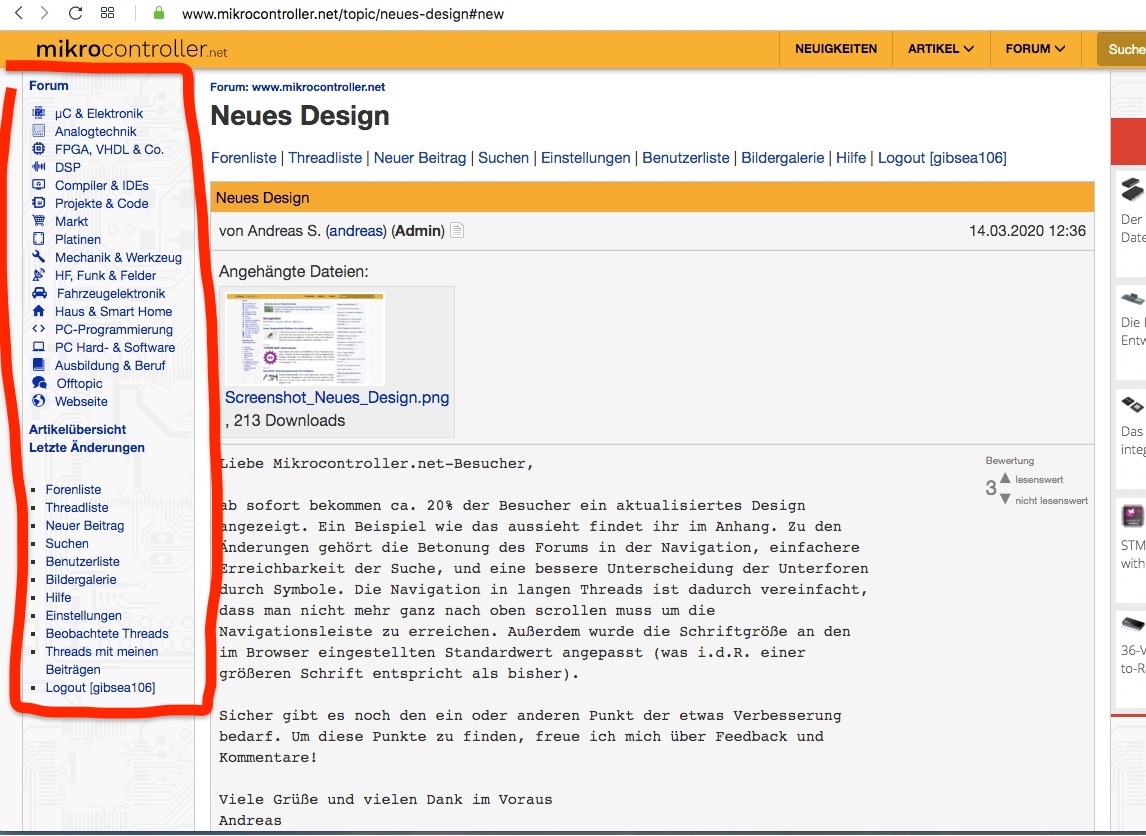The width and height of the screenshot is (1146, 836).
Task: Click Hilfe in the top link bar
Action: click(851, 158)
